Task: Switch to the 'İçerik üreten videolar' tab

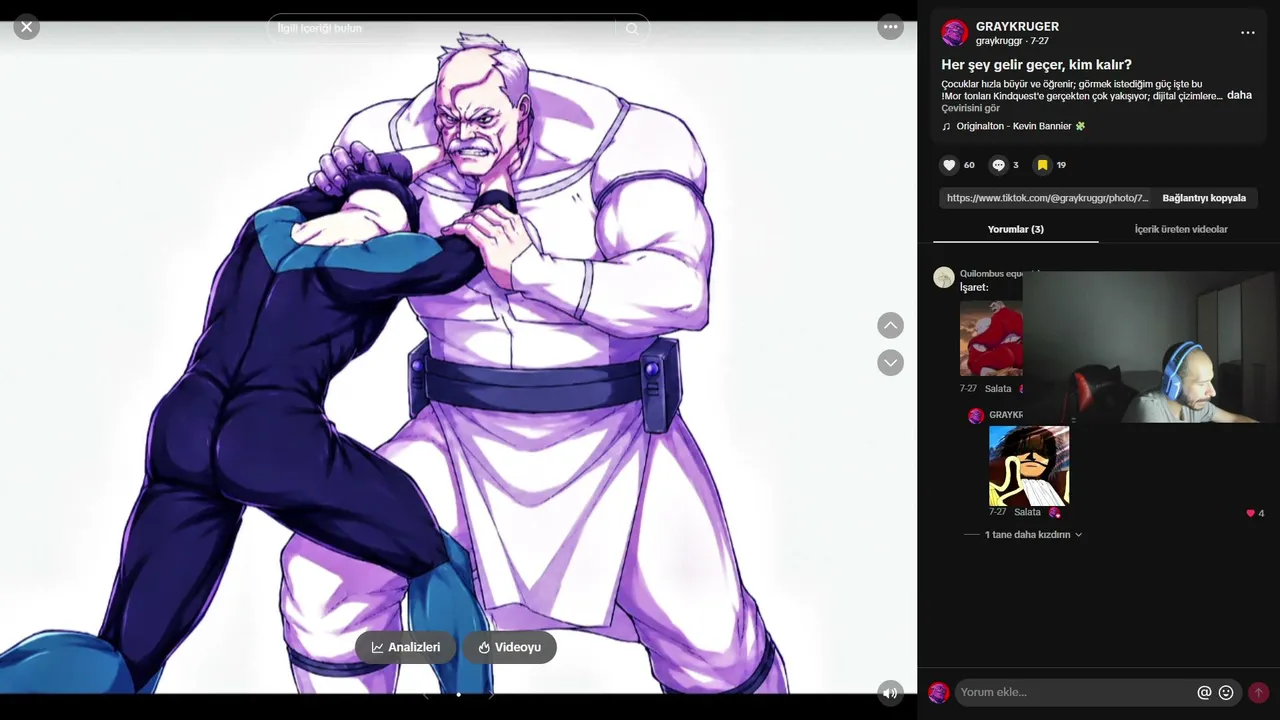Action: [1181, 229]
